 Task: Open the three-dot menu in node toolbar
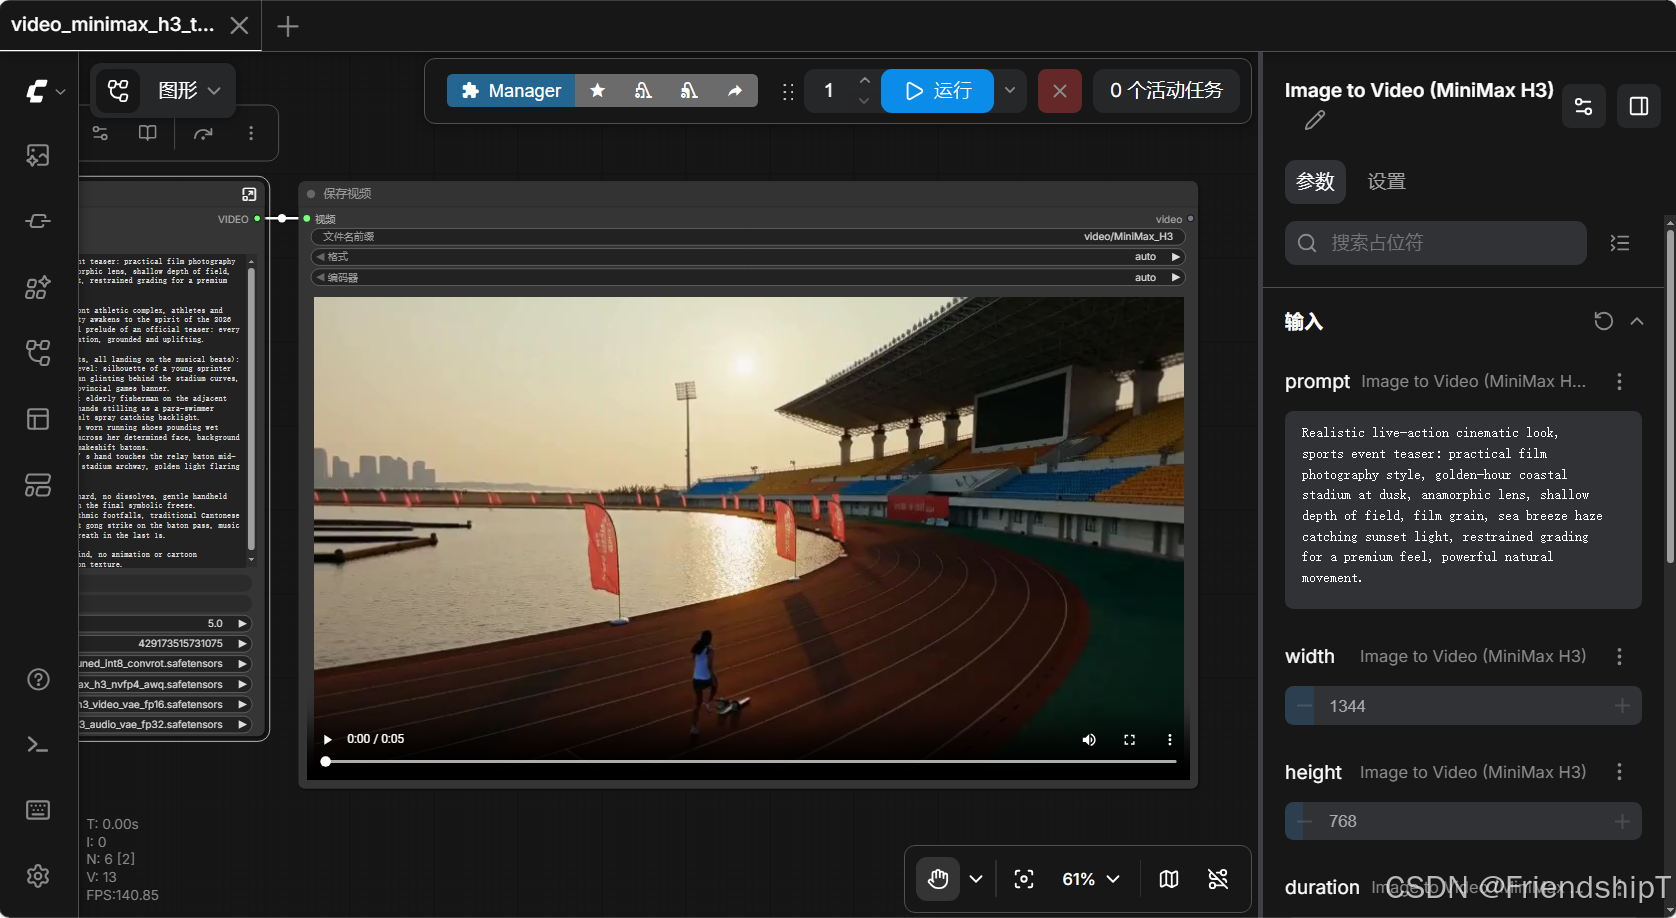pos(251,133)
